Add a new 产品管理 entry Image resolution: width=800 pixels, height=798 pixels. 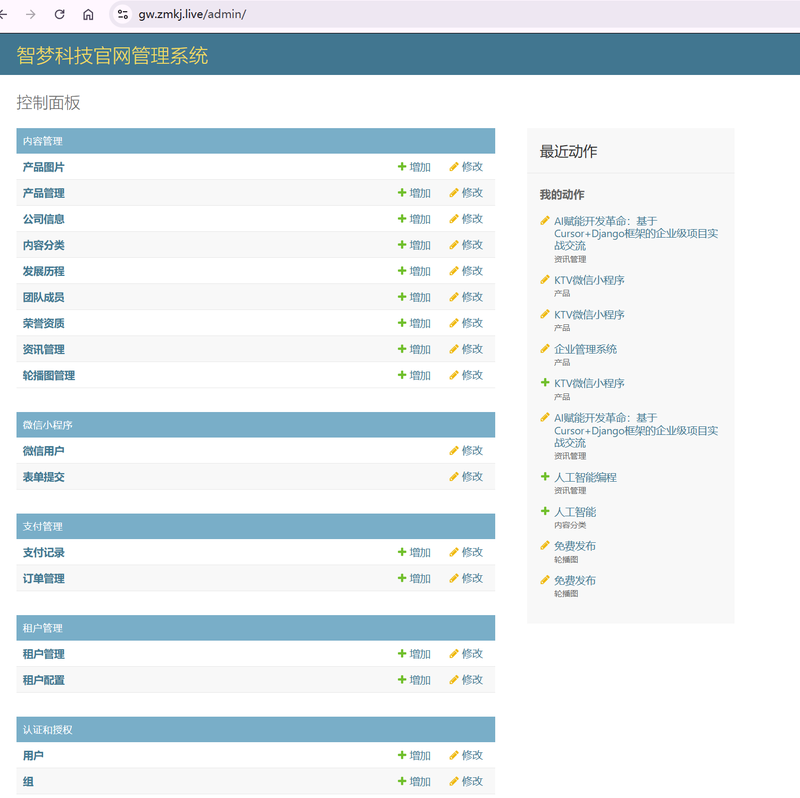(x=414, y=193)
